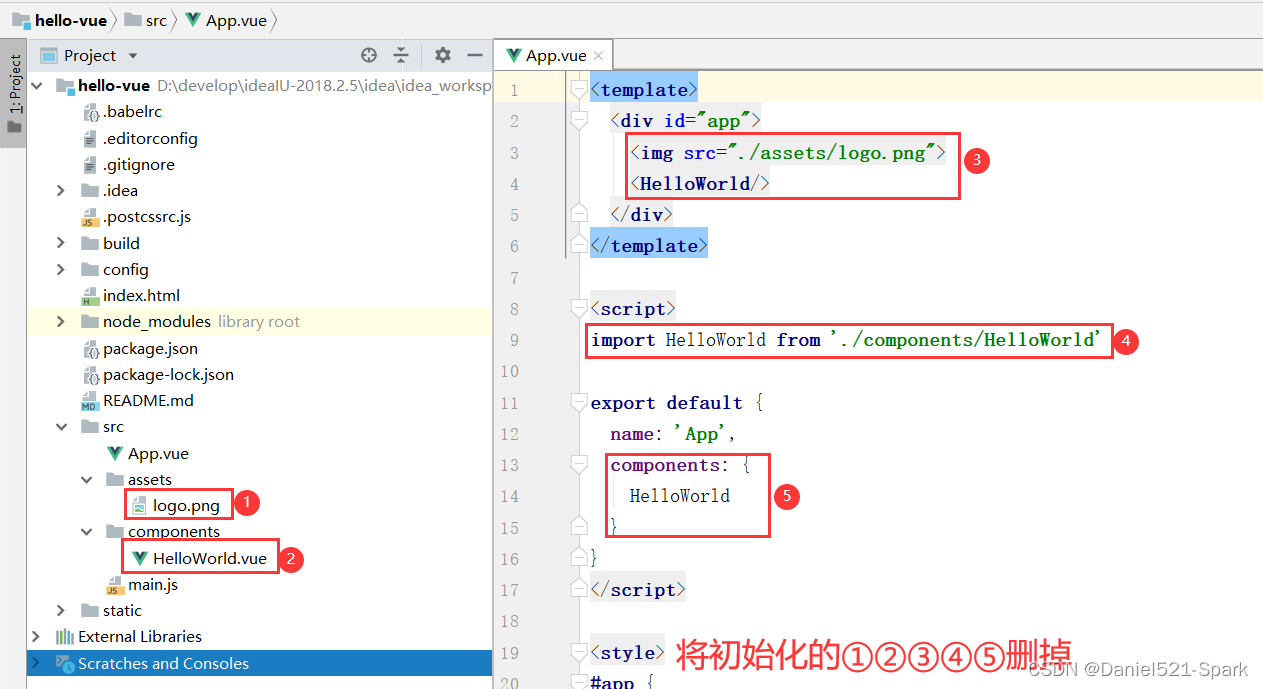The width and height of the screenshot is (1263, 689).
Task: Fold the template block at line 1
Action: click(x=577, y=89)
